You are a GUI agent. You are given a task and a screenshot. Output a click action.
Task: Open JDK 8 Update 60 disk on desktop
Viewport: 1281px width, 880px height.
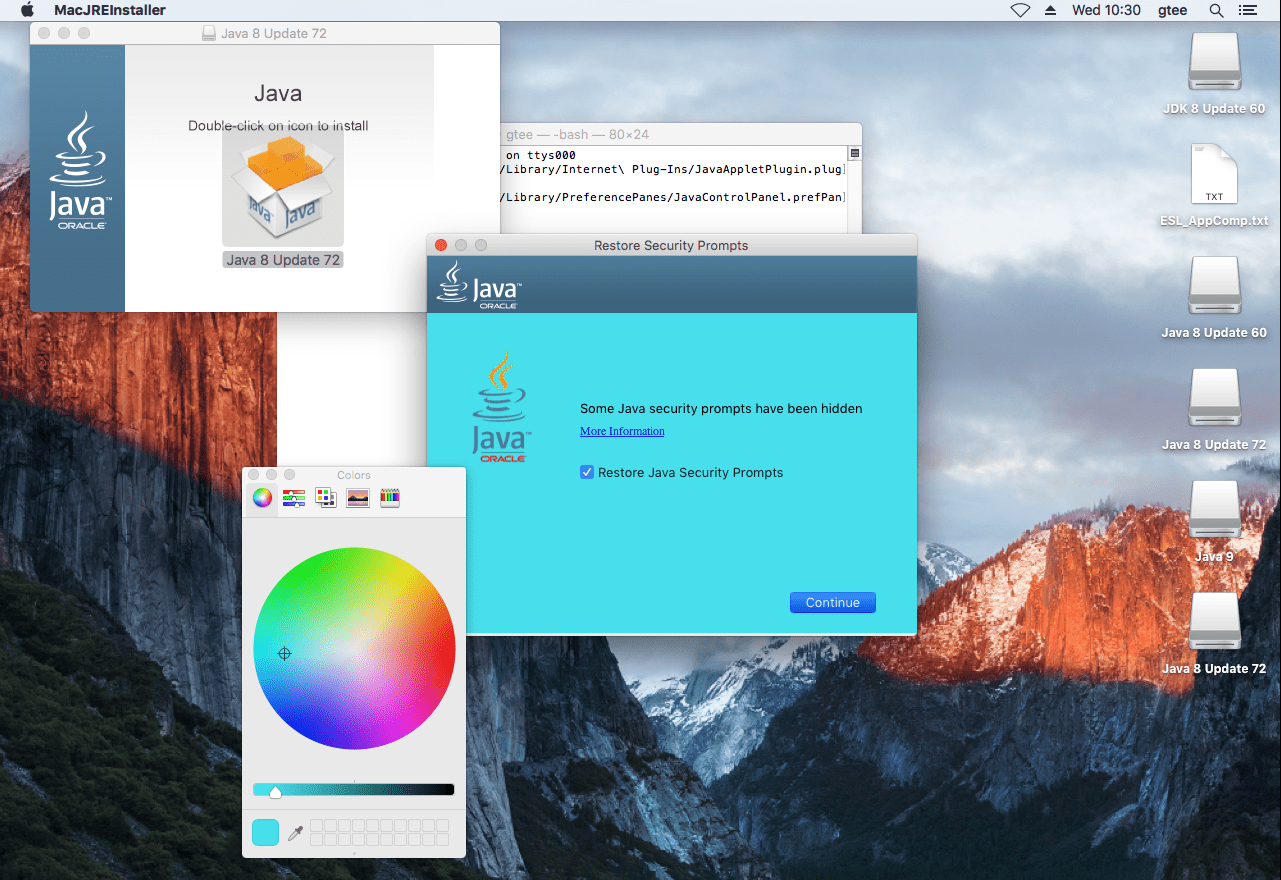click(x=1213, y=62)
